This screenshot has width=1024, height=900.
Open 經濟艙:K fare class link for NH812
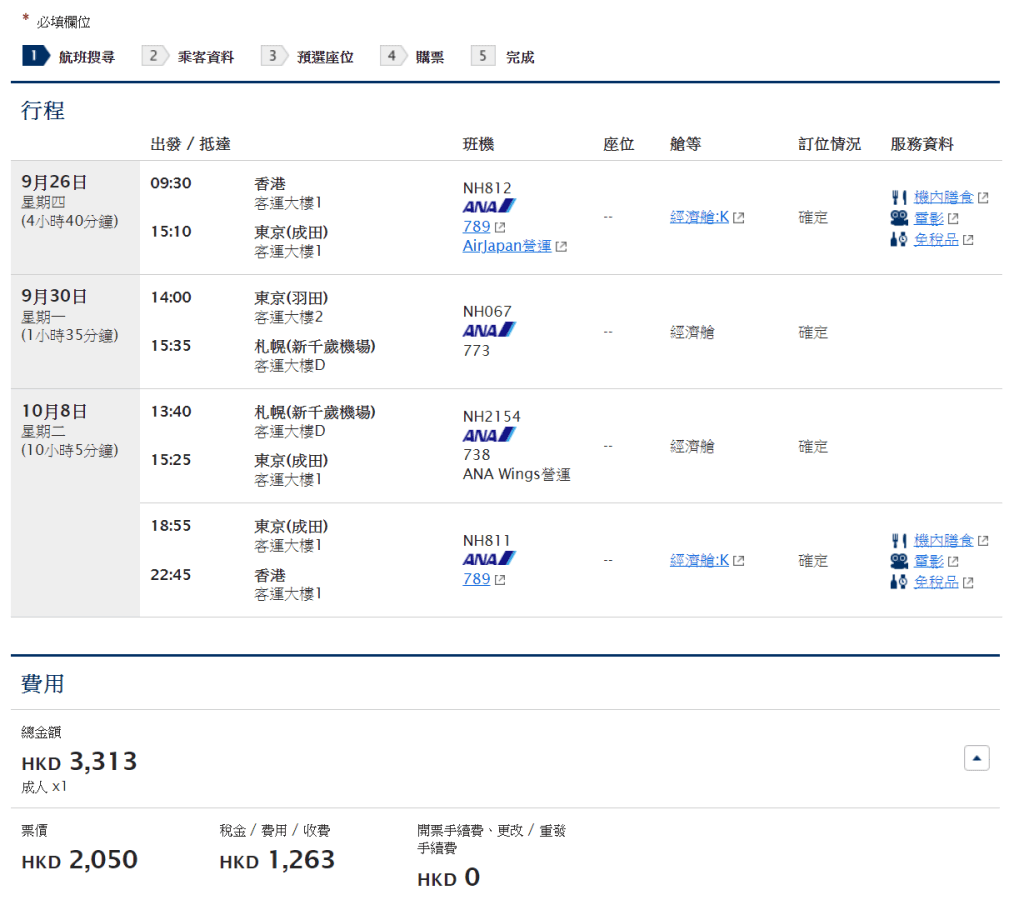[700, 217]
